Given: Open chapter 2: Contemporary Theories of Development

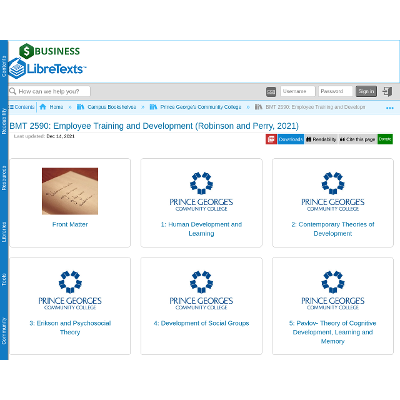Looking at the screenshot, I should [333, 229].
